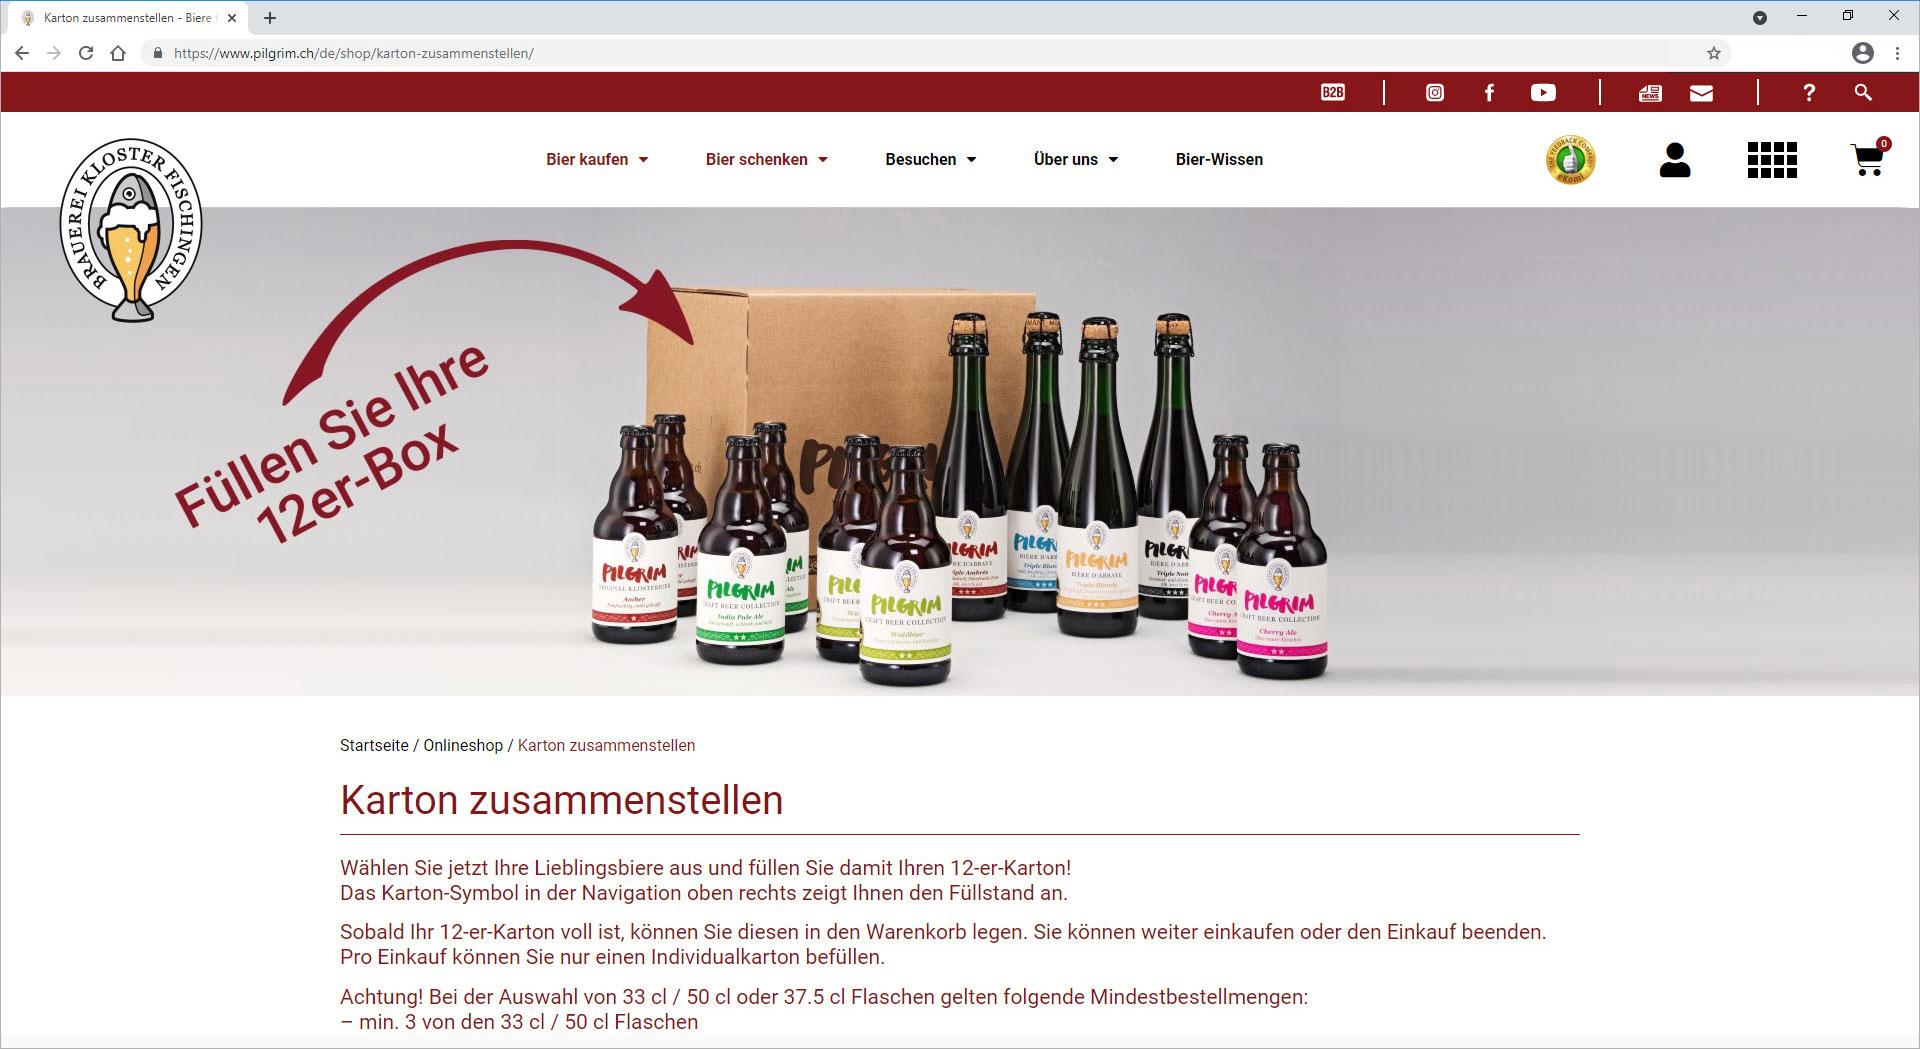
Task: Check the 12er-Karton fill-status grid icon
Action: coord(1772,159)
